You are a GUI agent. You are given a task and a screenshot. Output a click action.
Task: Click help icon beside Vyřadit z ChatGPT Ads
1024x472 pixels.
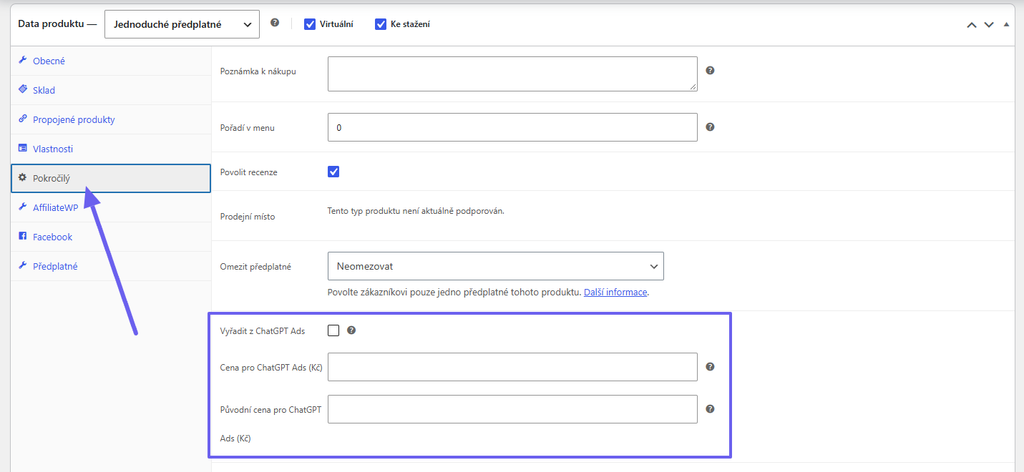351,330
